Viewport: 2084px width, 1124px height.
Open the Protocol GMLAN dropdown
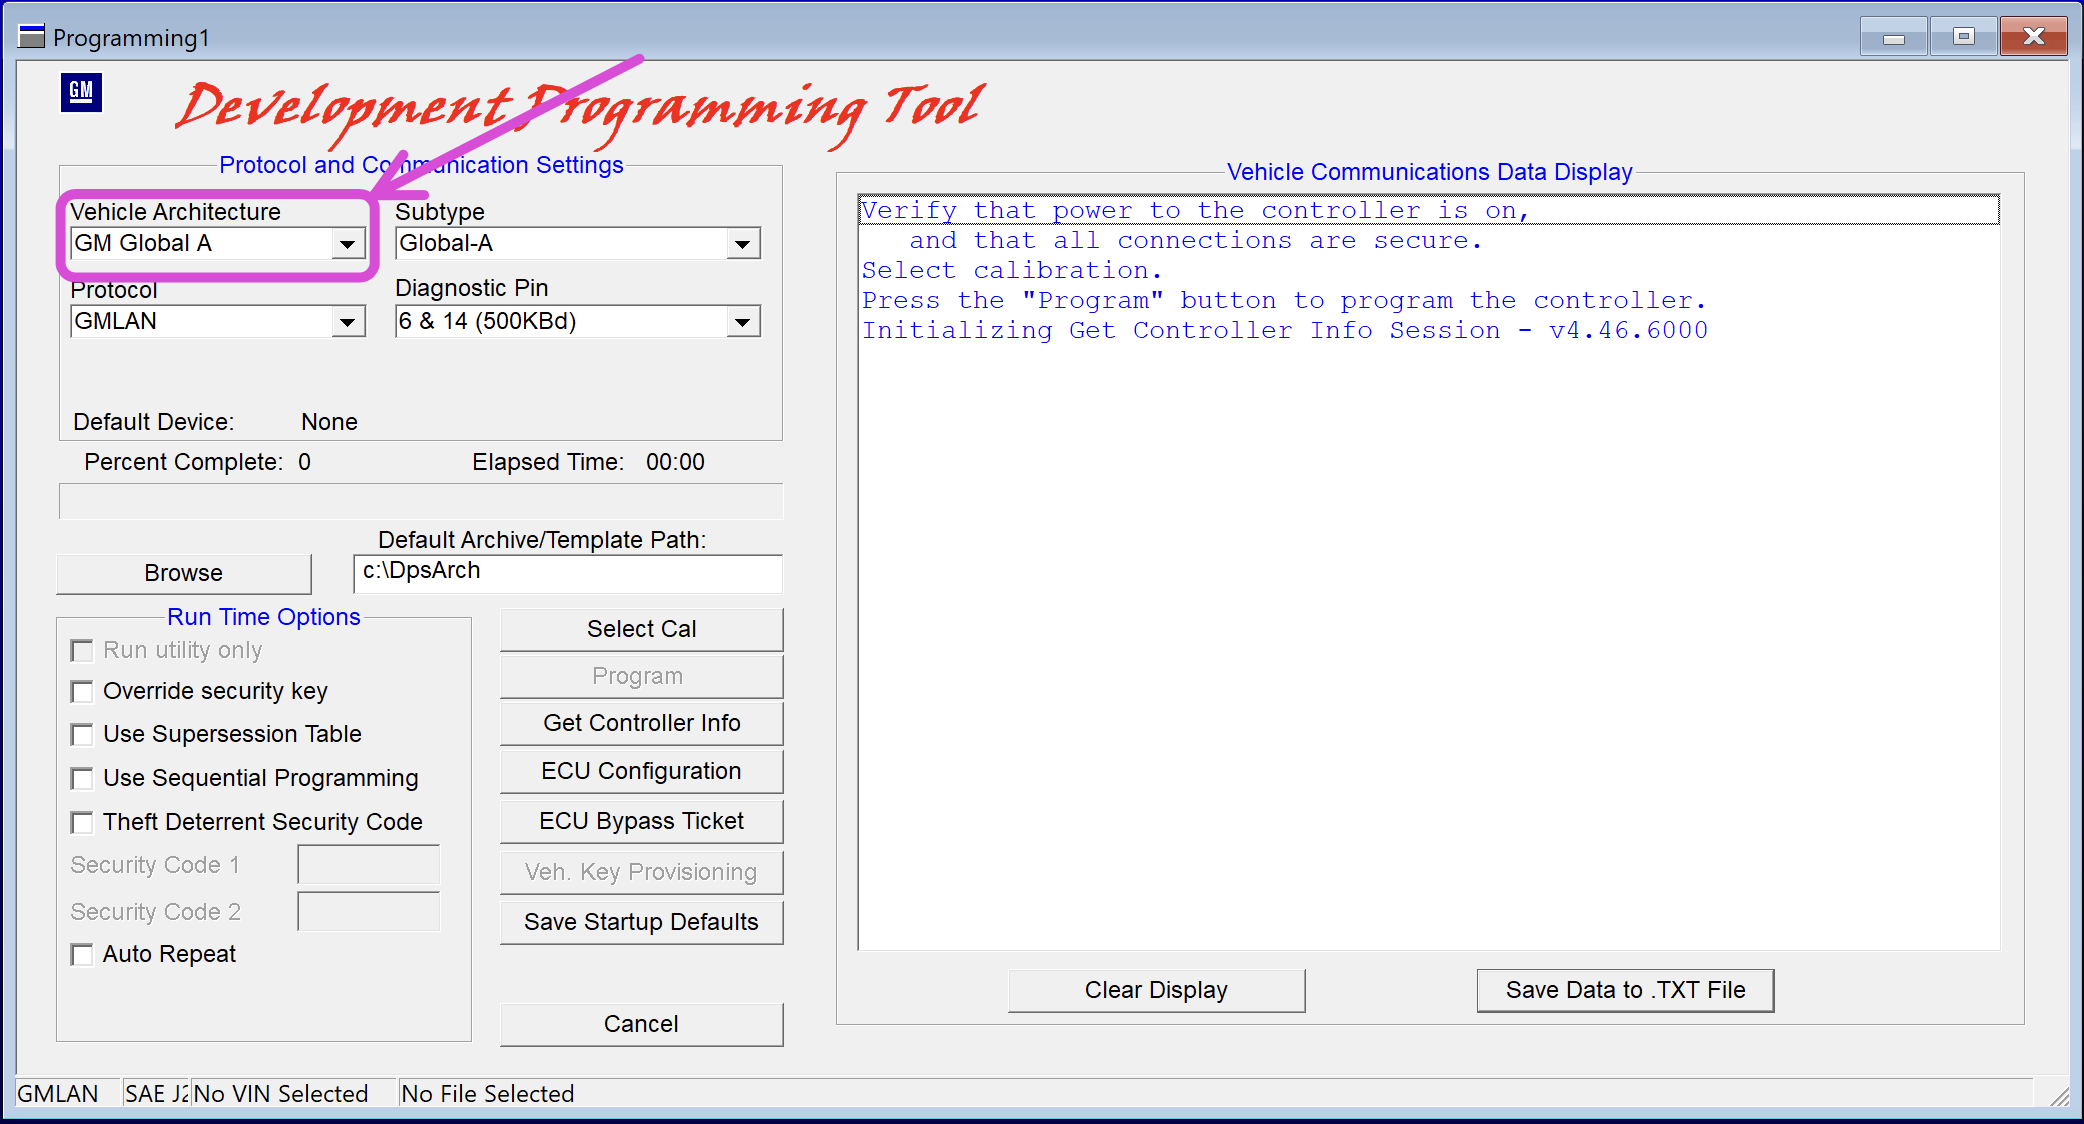[x=347, y=322]
